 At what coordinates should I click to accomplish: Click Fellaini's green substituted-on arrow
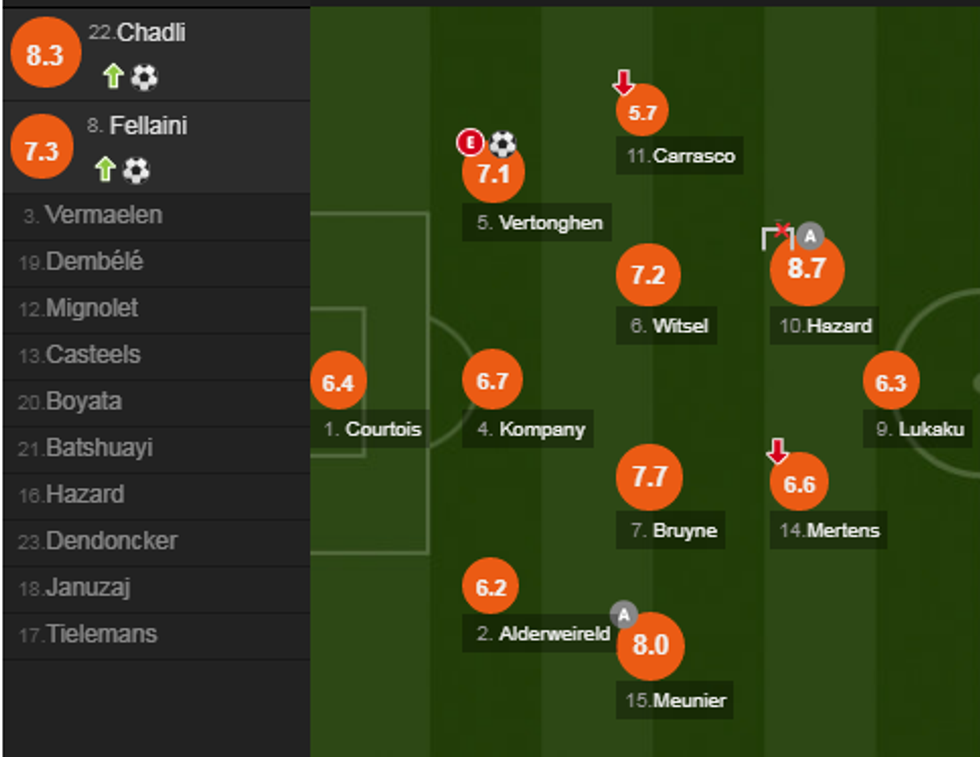pyautogui.click(x=105, y=170)
